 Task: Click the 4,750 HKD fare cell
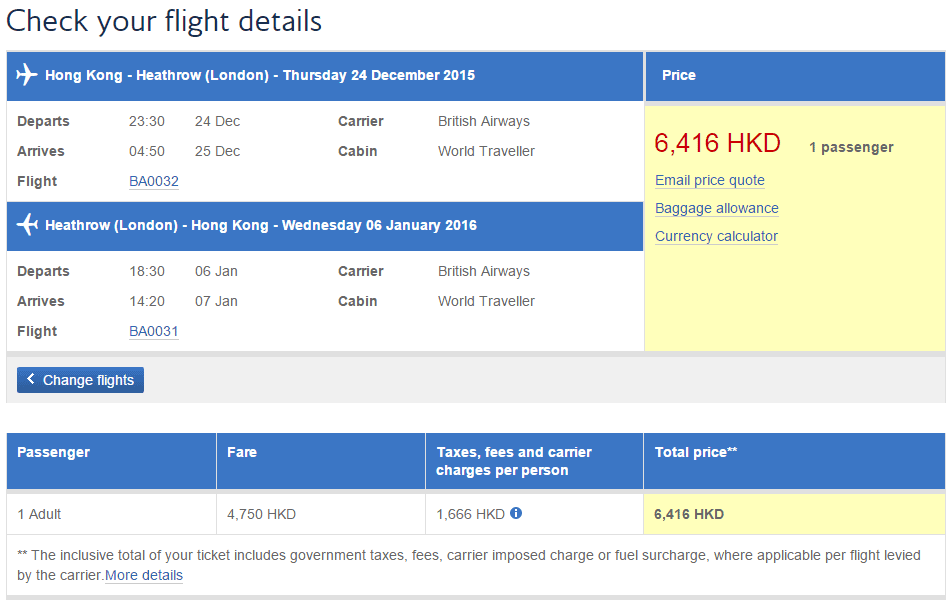click(x=262, y=514)
